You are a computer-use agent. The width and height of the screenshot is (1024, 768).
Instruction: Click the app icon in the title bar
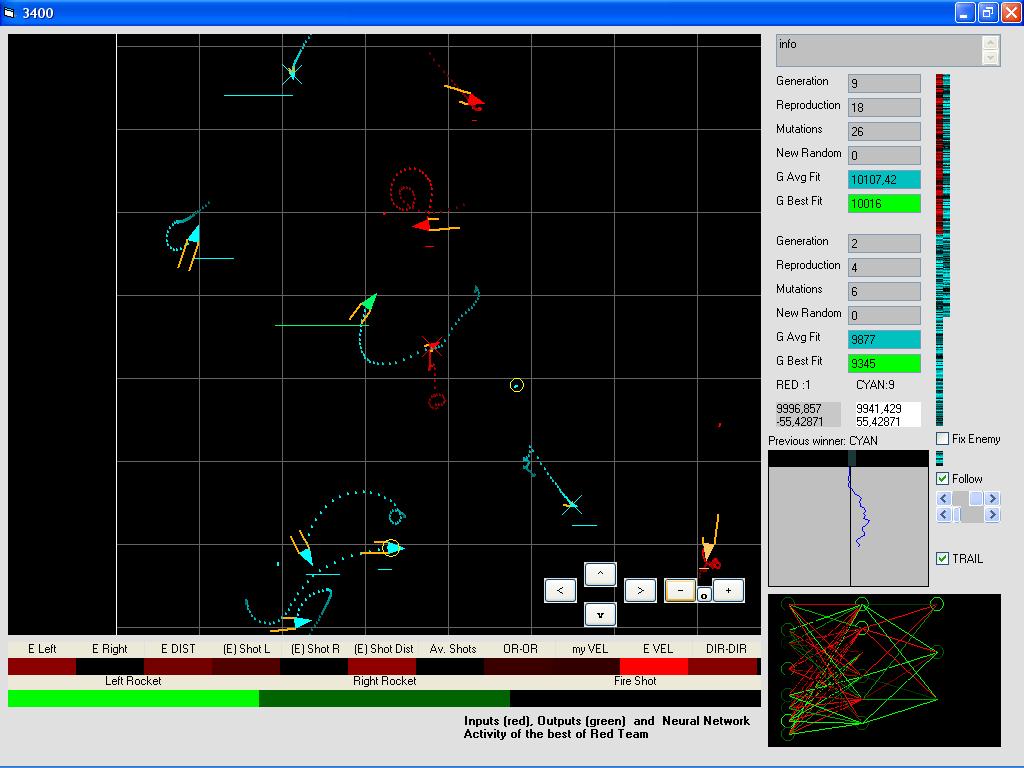pyautogui.click(x=11, y=13)
